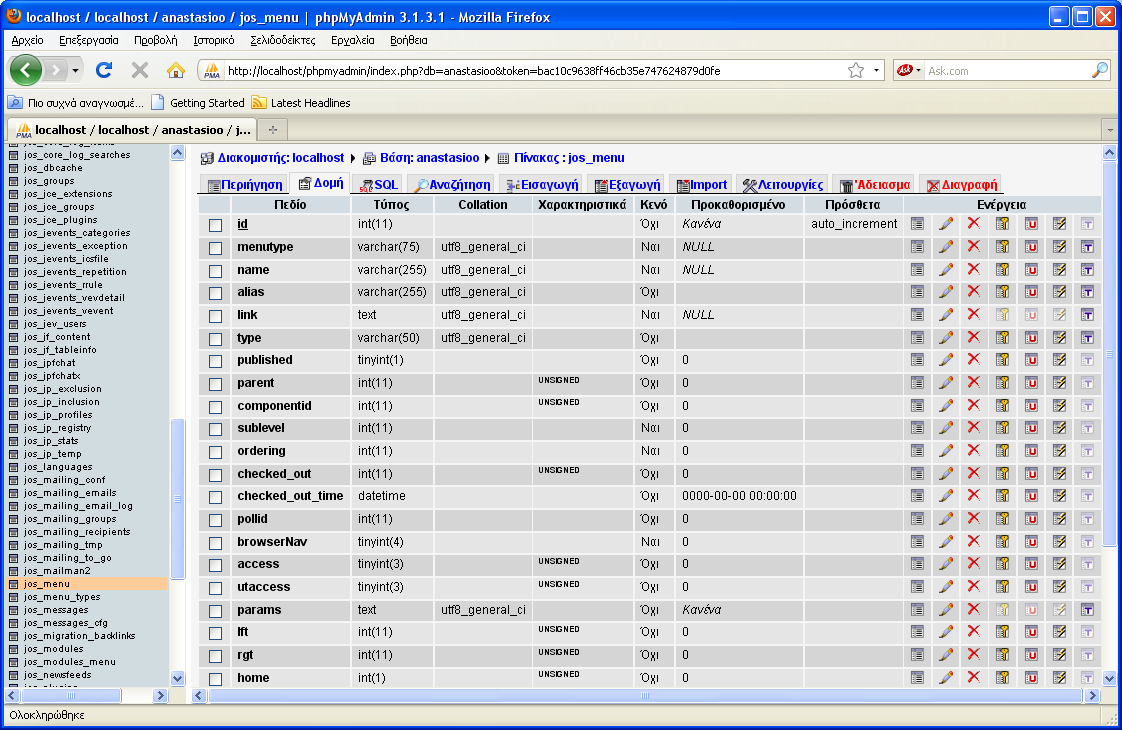Click the Άδειασμα tab
Viewport: 1122px width, 730px height.
pyautogui.click(x=874, y=185)
